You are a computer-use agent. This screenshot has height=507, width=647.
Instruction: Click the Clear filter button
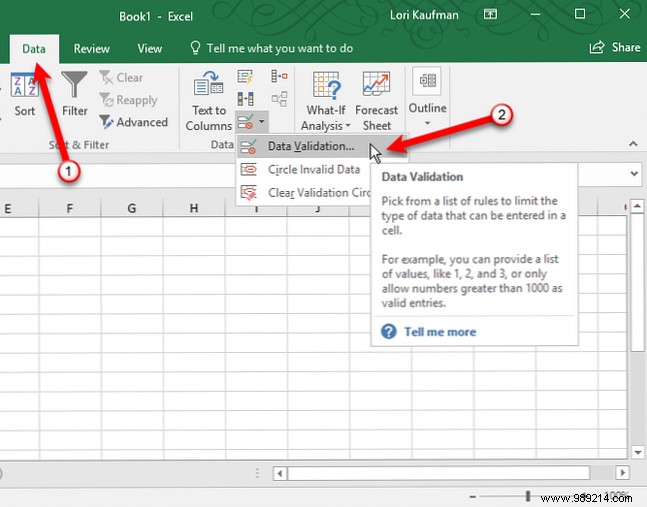pyautogui.click(x=121, y=78)
